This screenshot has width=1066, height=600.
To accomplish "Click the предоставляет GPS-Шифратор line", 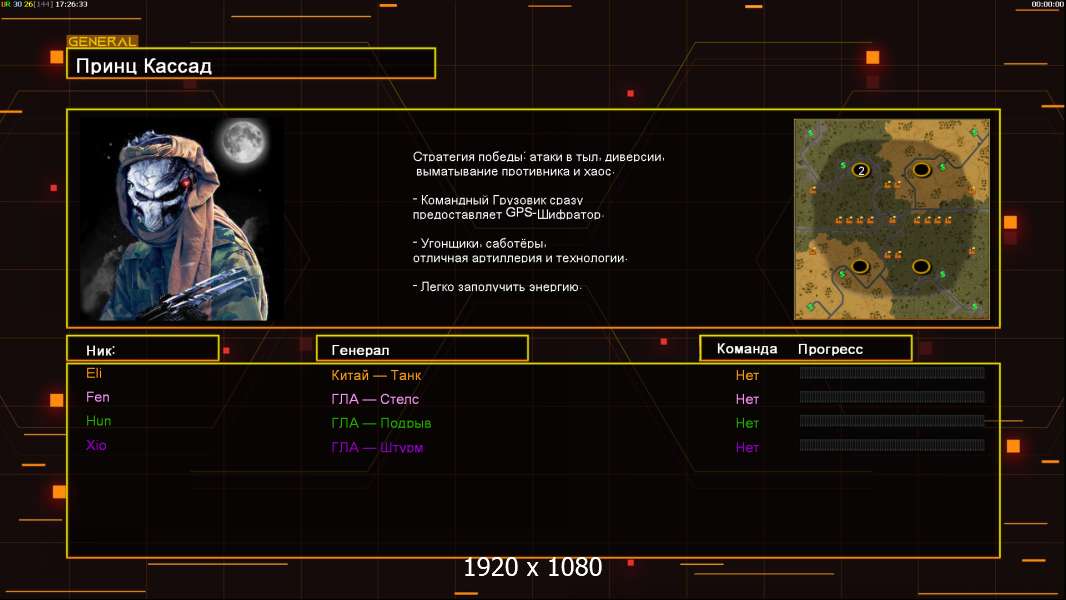I will (507, 214).
